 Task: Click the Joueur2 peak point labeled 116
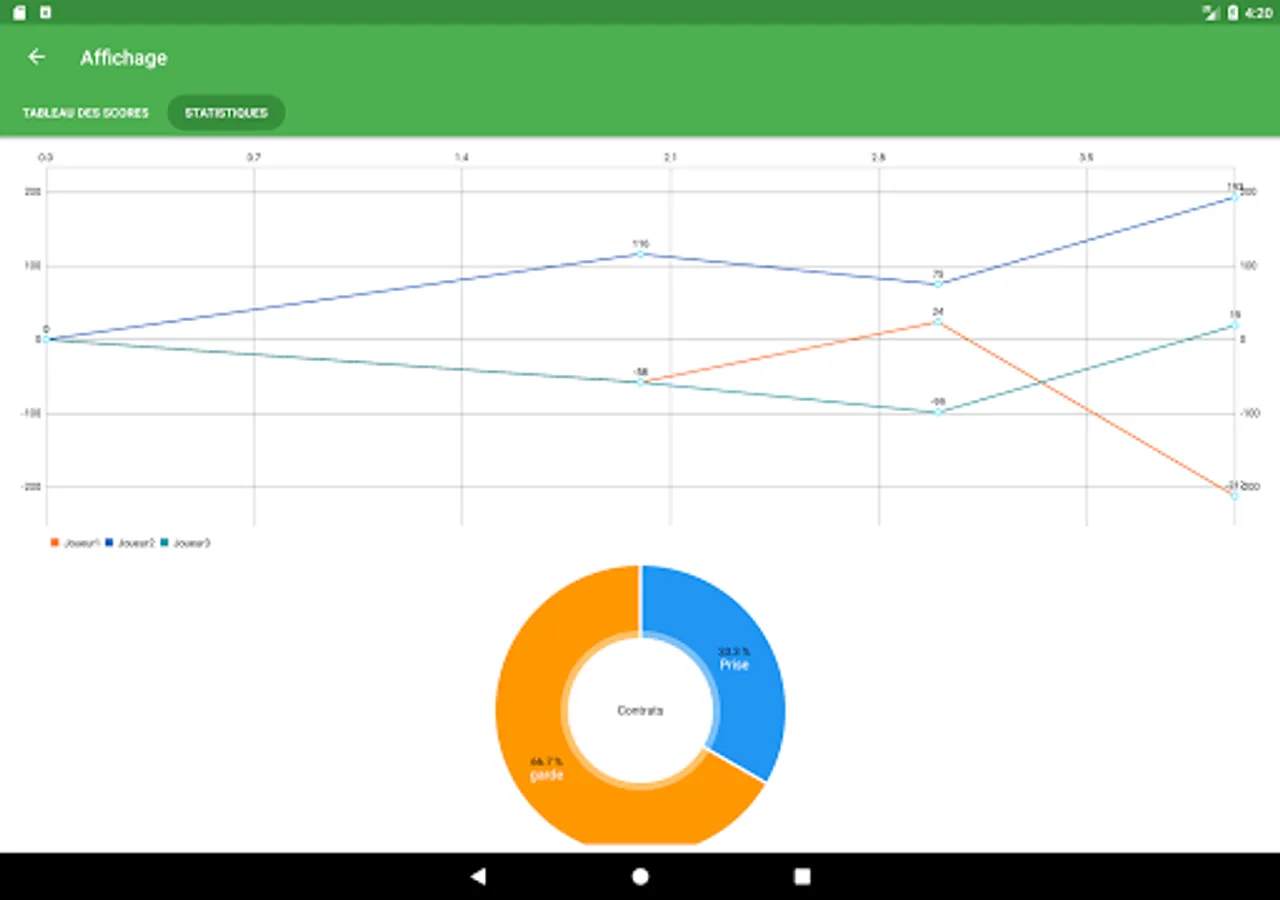(640, 254)
